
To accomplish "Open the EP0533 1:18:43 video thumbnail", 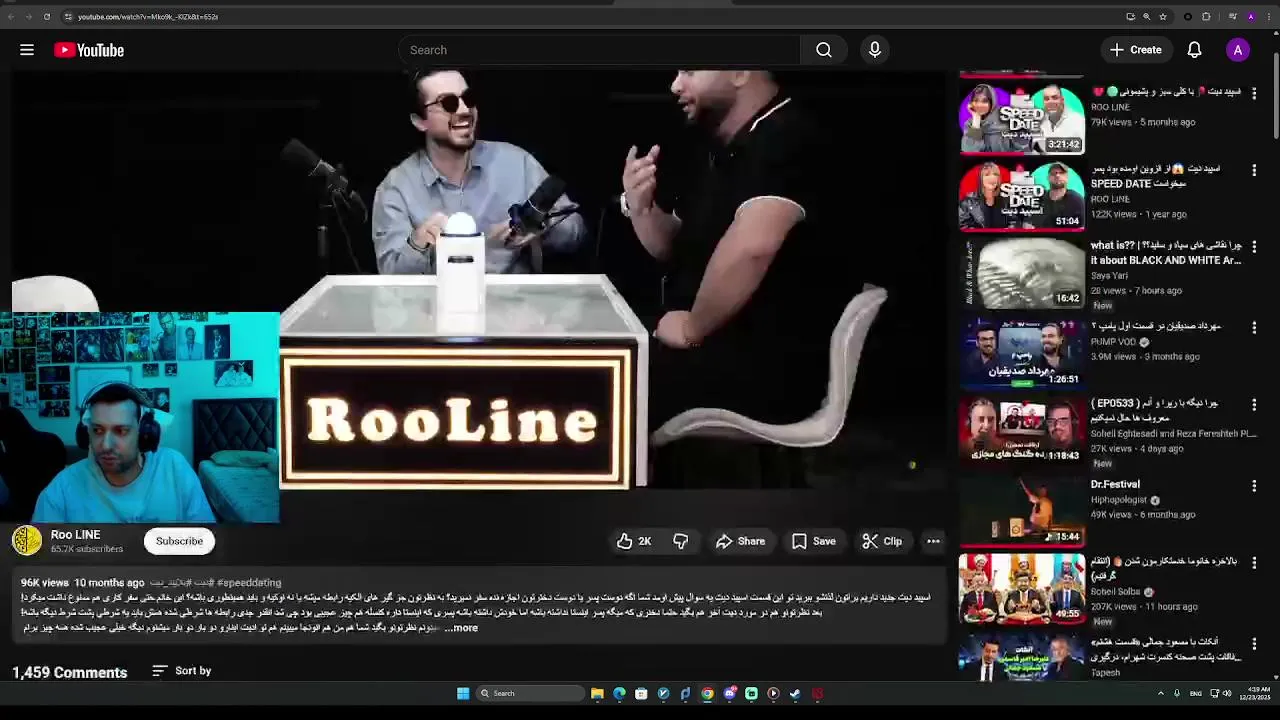I will (x=1022, y=431).
